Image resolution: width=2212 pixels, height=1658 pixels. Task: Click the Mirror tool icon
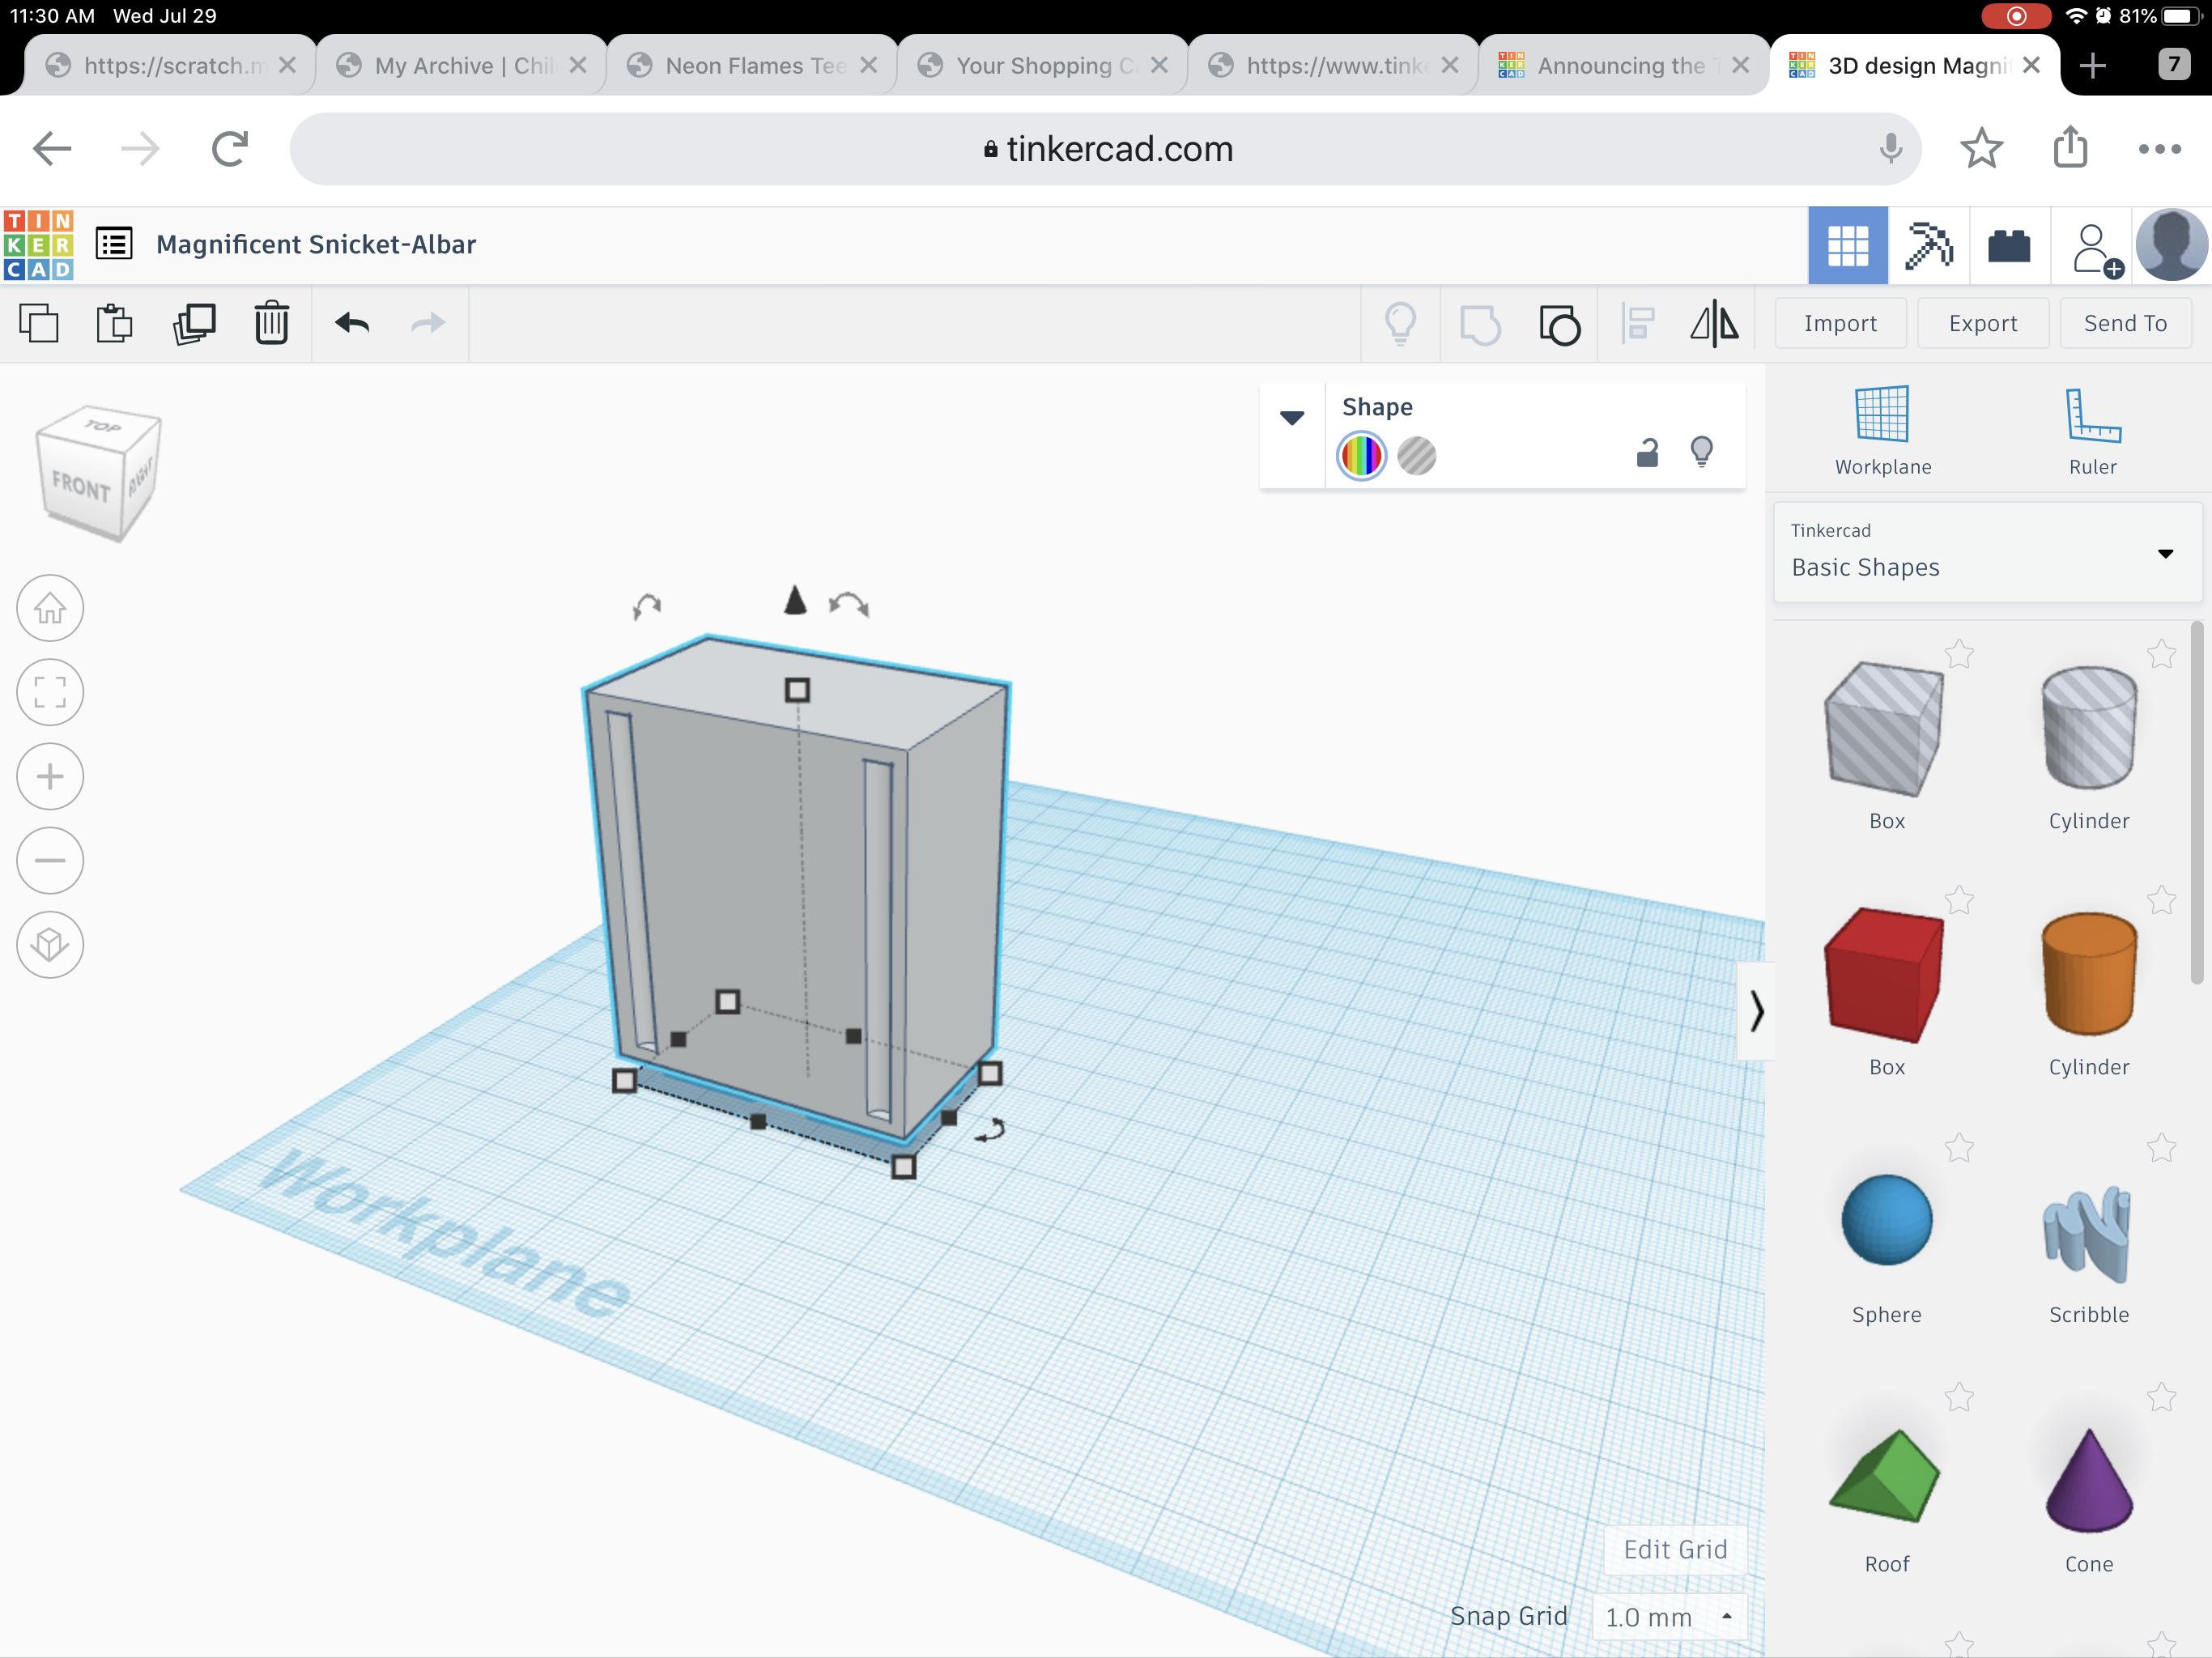[x=1714, y=324]
